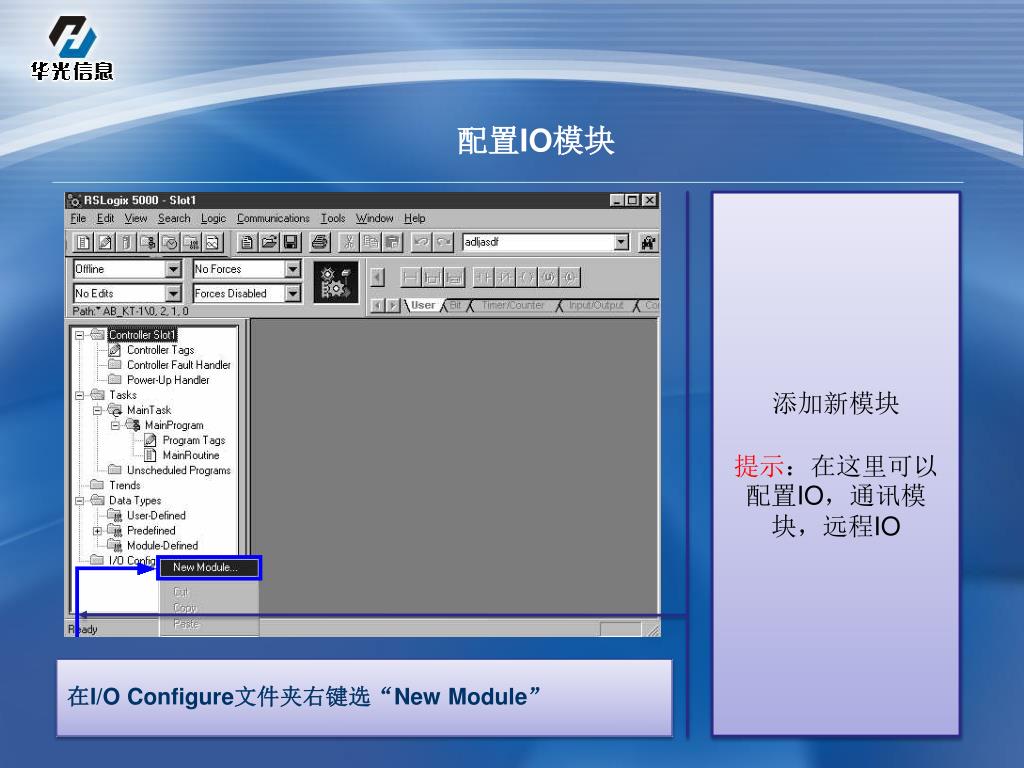Click the binoculars Find icon
Screen dimensions: 1024x768
tap(648, 243)
